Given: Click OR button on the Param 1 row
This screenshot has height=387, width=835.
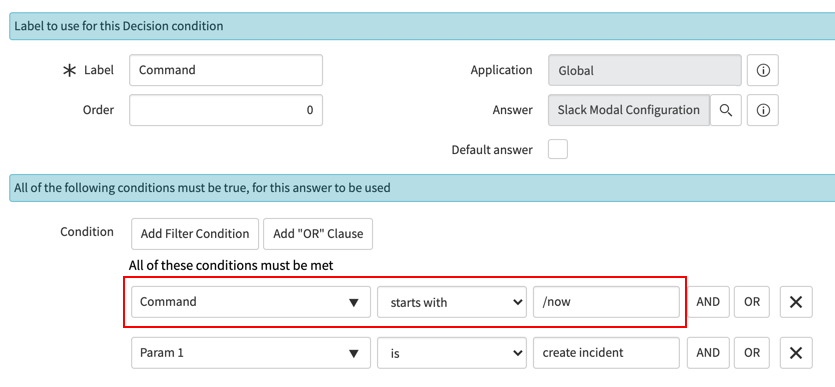Looking at the screenshot, I should point(752,352).
